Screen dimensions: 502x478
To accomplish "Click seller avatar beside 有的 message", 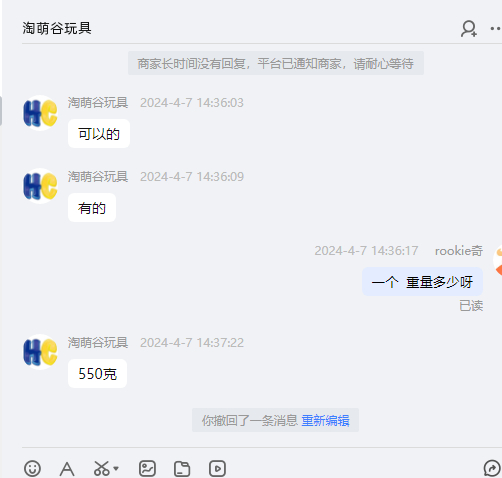I will tap(40, 186).
